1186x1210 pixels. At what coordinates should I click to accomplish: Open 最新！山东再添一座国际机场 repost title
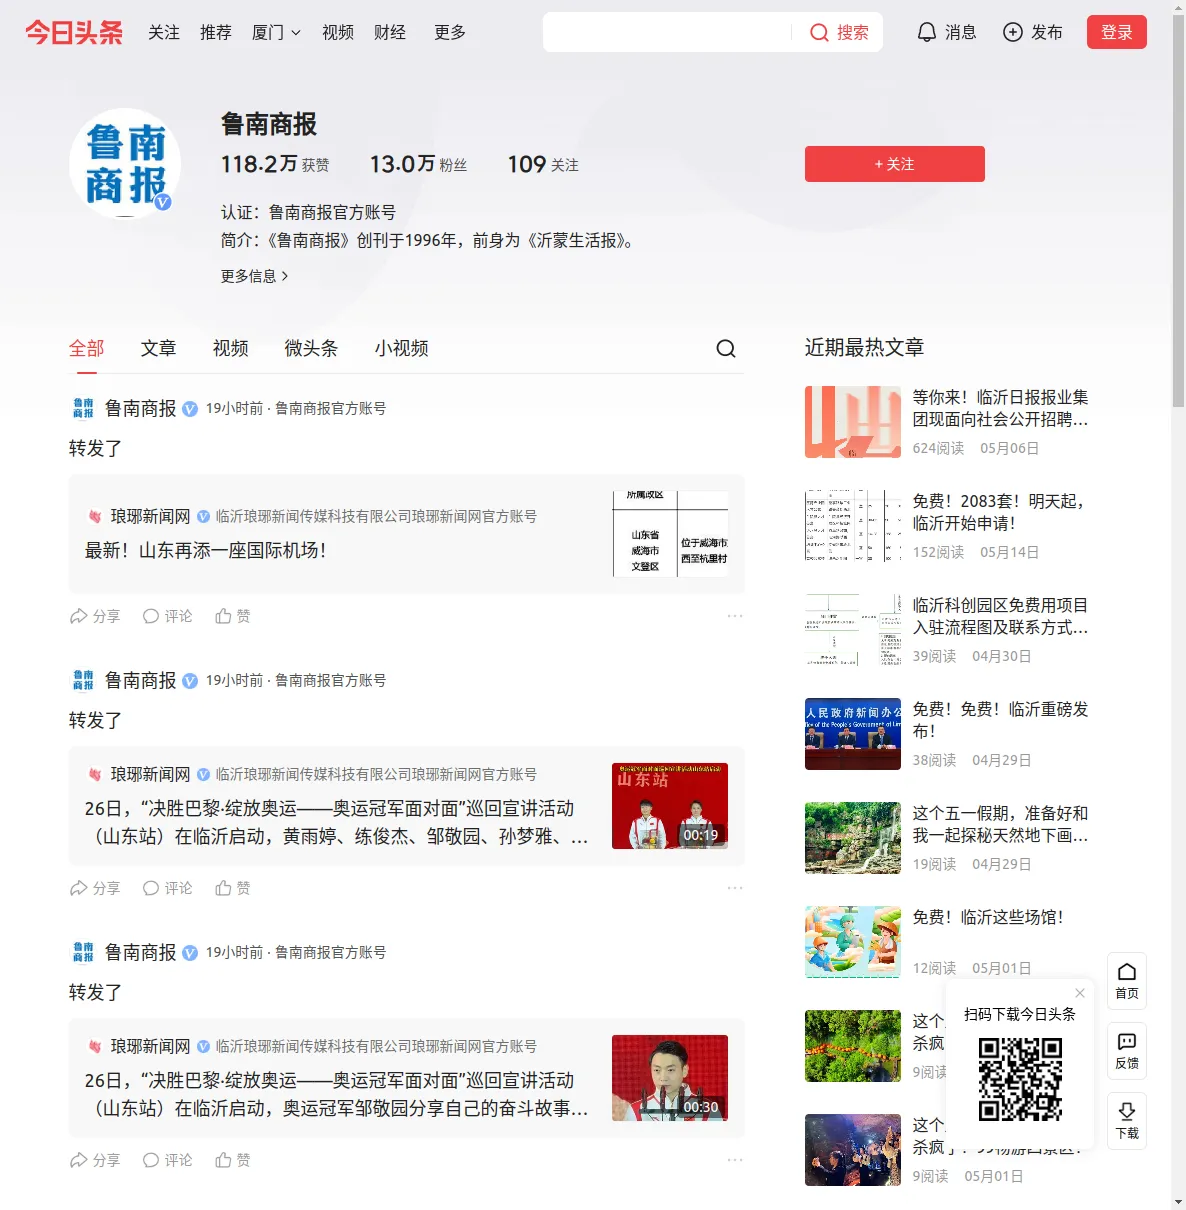pos(205,550)
